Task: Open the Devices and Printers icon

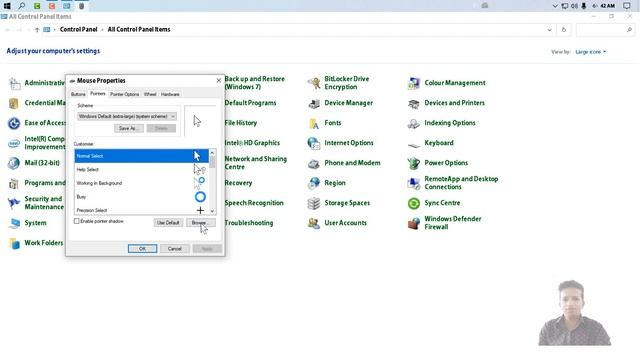Action: tap(413, 103)
